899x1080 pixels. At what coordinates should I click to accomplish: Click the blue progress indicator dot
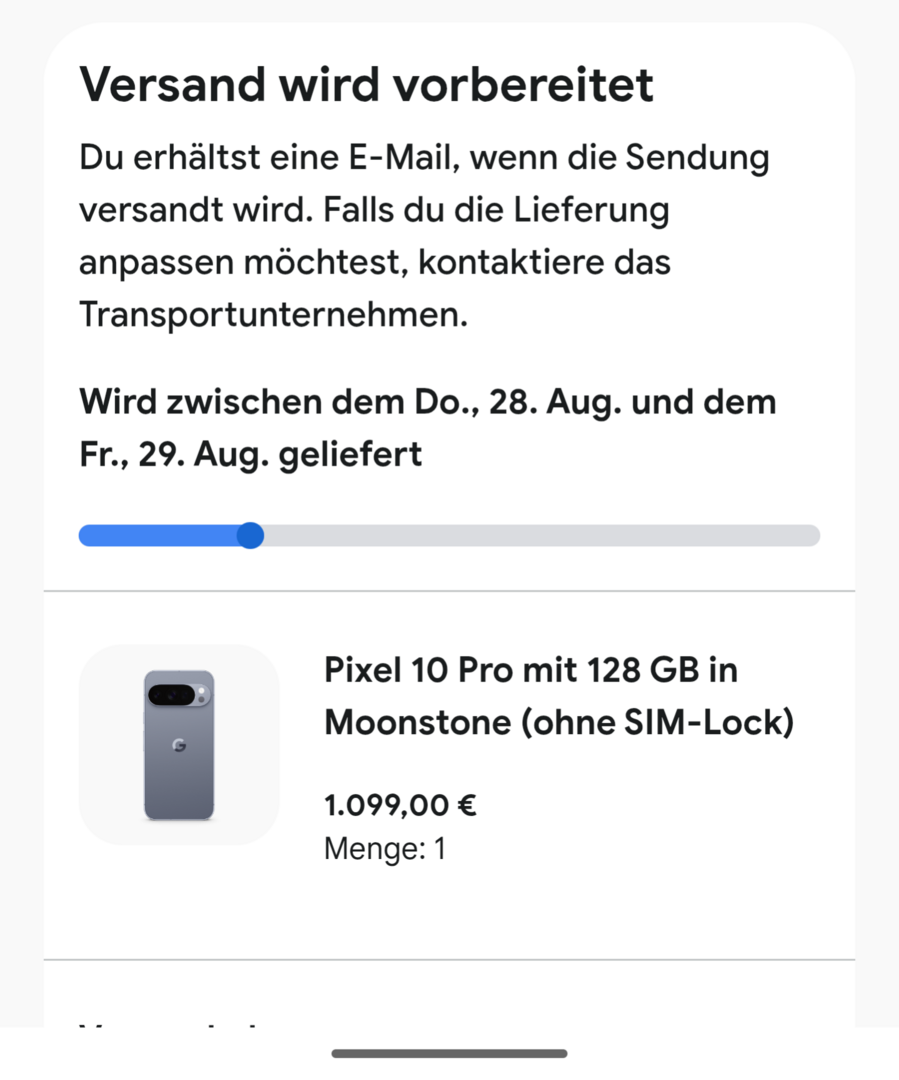tap(250, 536)
